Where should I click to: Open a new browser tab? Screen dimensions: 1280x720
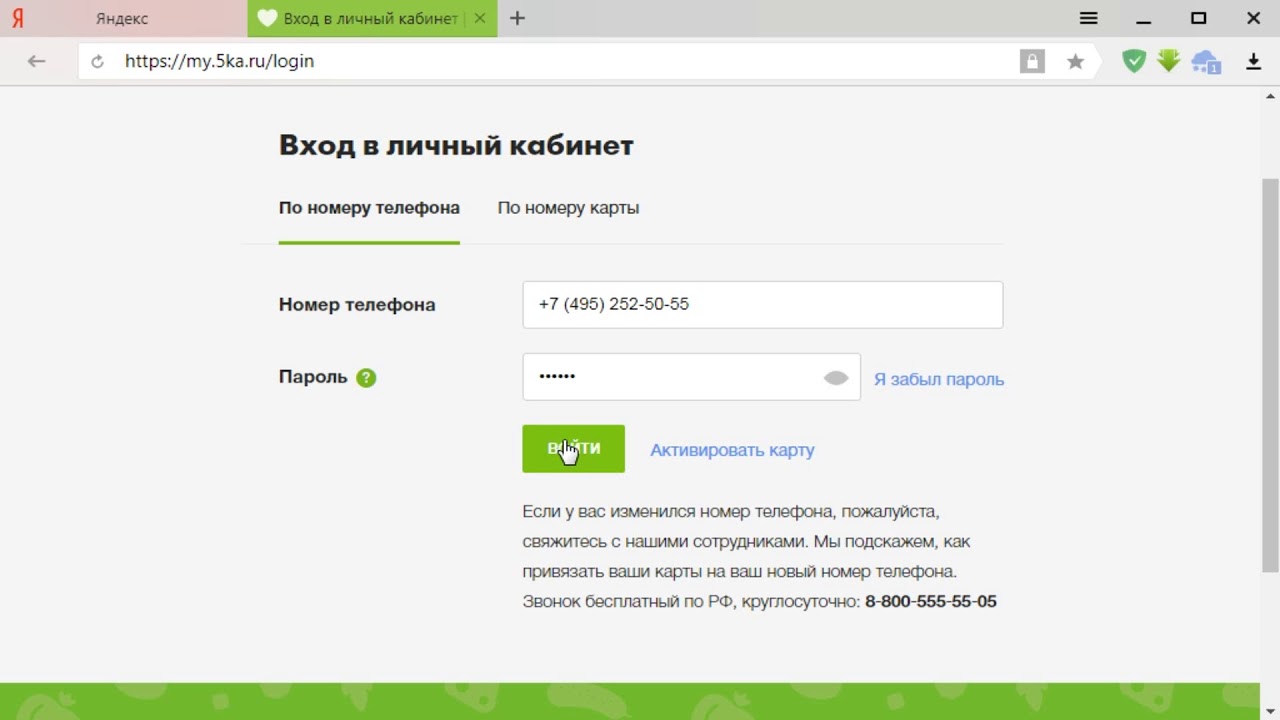click(x=517, y=19)
